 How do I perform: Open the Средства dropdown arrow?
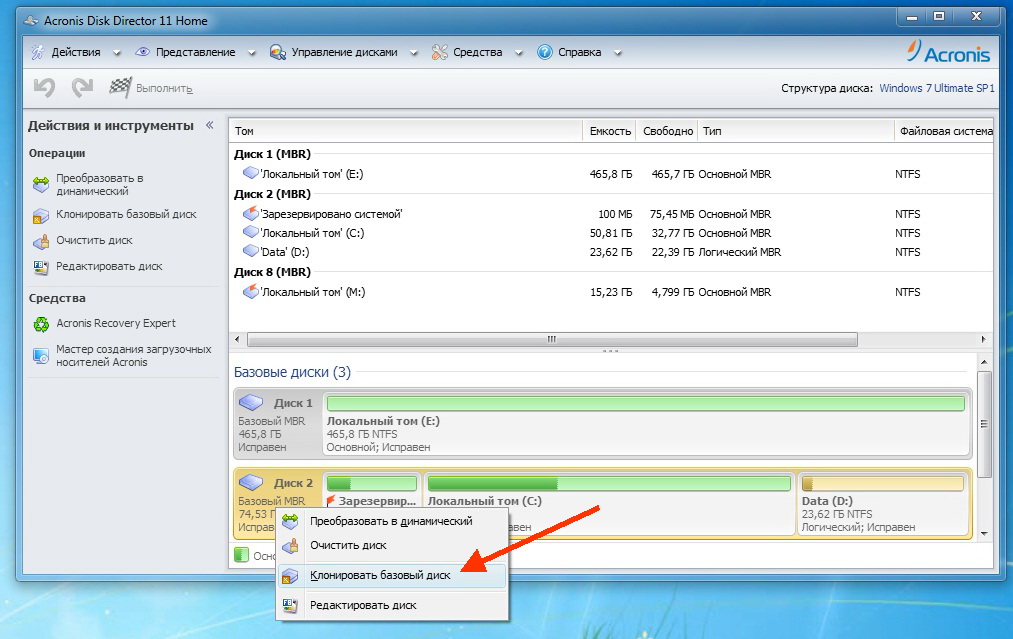pyautogui.click(x=516, y=51)
